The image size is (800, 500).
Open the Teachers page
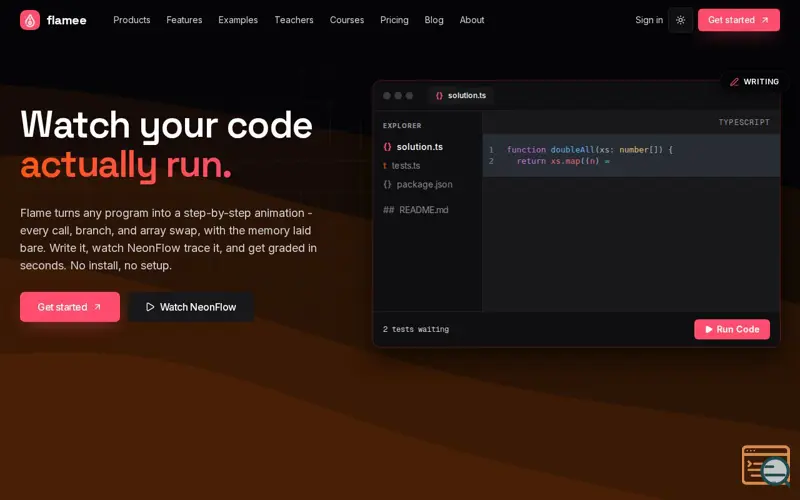coord(294,20)
